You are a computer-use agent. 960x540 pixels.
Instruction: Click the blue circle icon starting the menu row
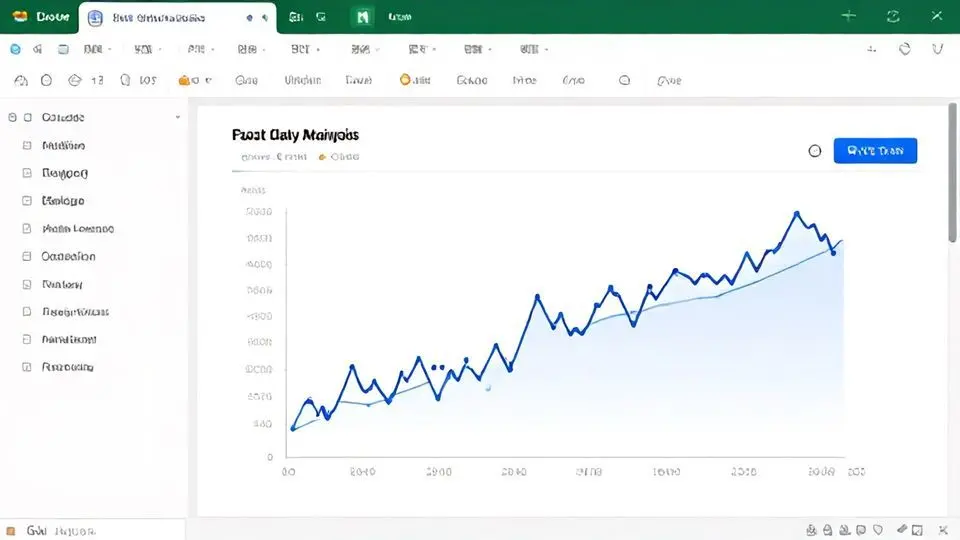[x=14, y=49]
